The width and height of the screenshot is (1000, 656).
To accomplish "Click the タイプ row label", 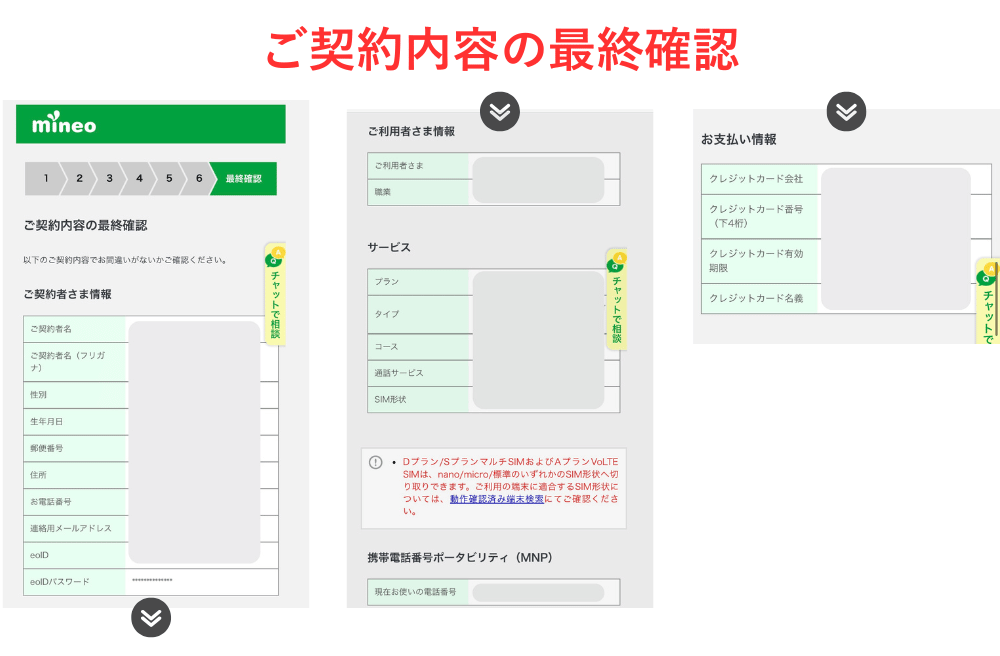I will click(x=387, y=314).
